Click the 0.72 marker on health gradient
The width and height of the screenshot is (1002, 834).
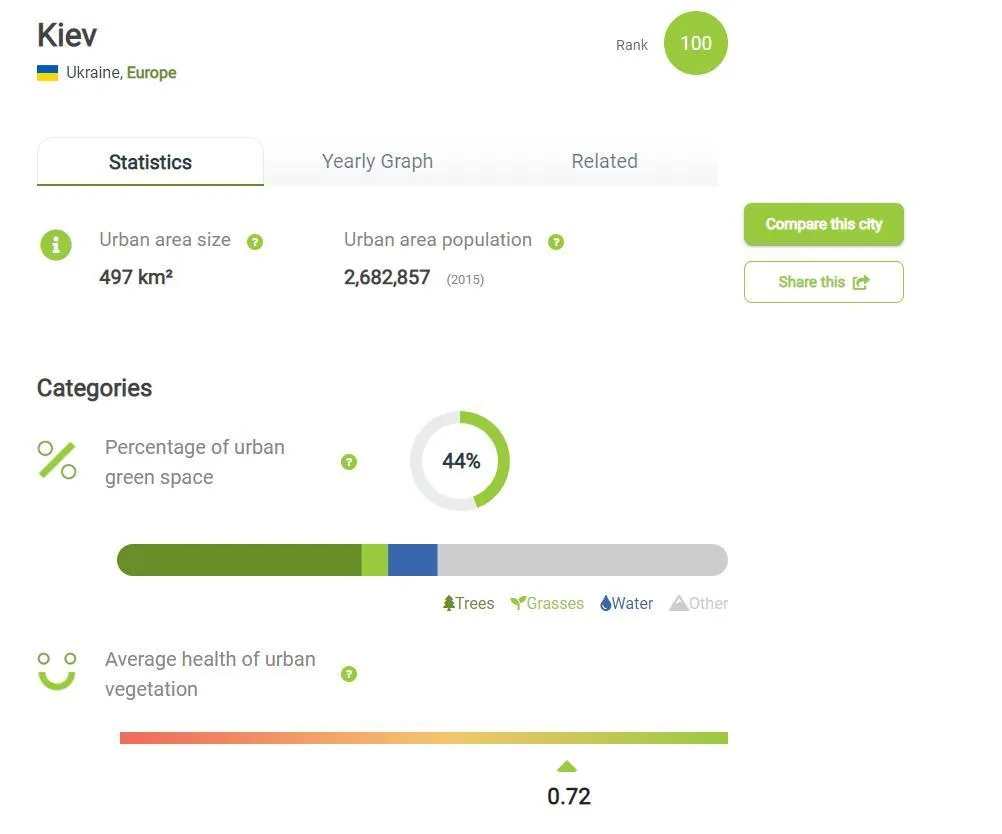567,767
